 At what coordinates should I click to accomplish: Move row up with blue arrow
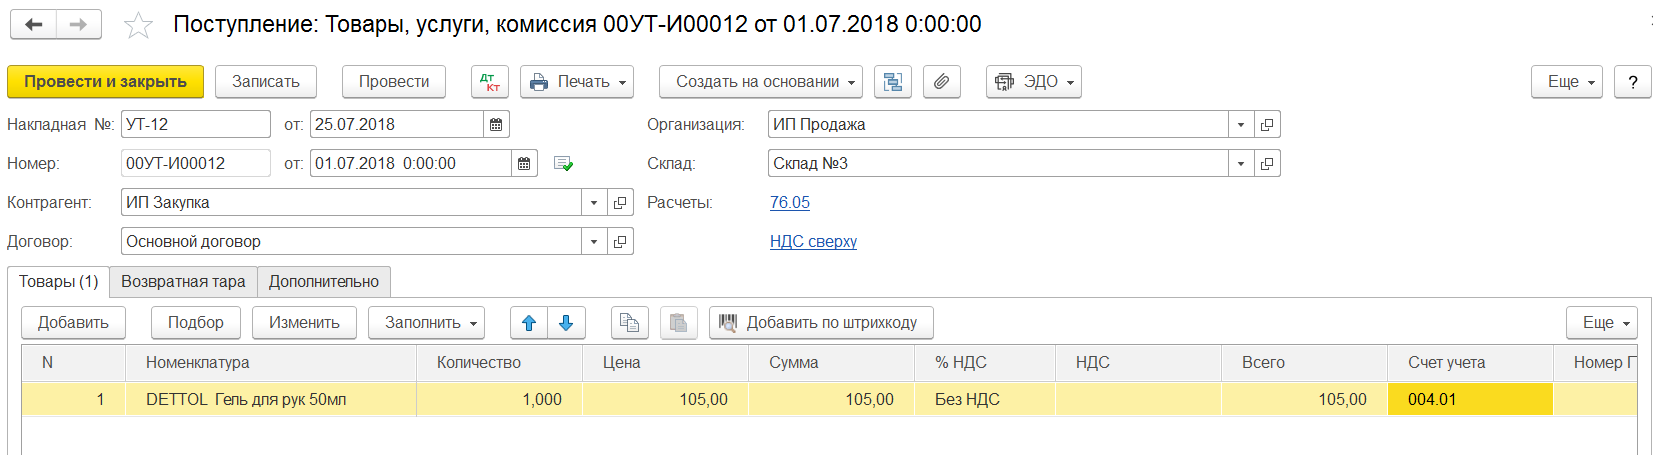click(x=529, y=323)
